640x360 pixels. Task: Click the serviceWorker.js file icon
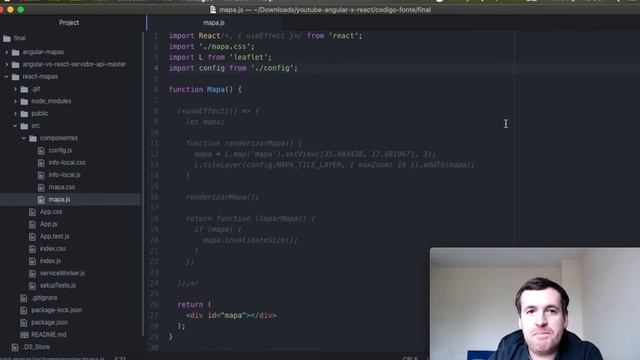(x=33, y=273)
